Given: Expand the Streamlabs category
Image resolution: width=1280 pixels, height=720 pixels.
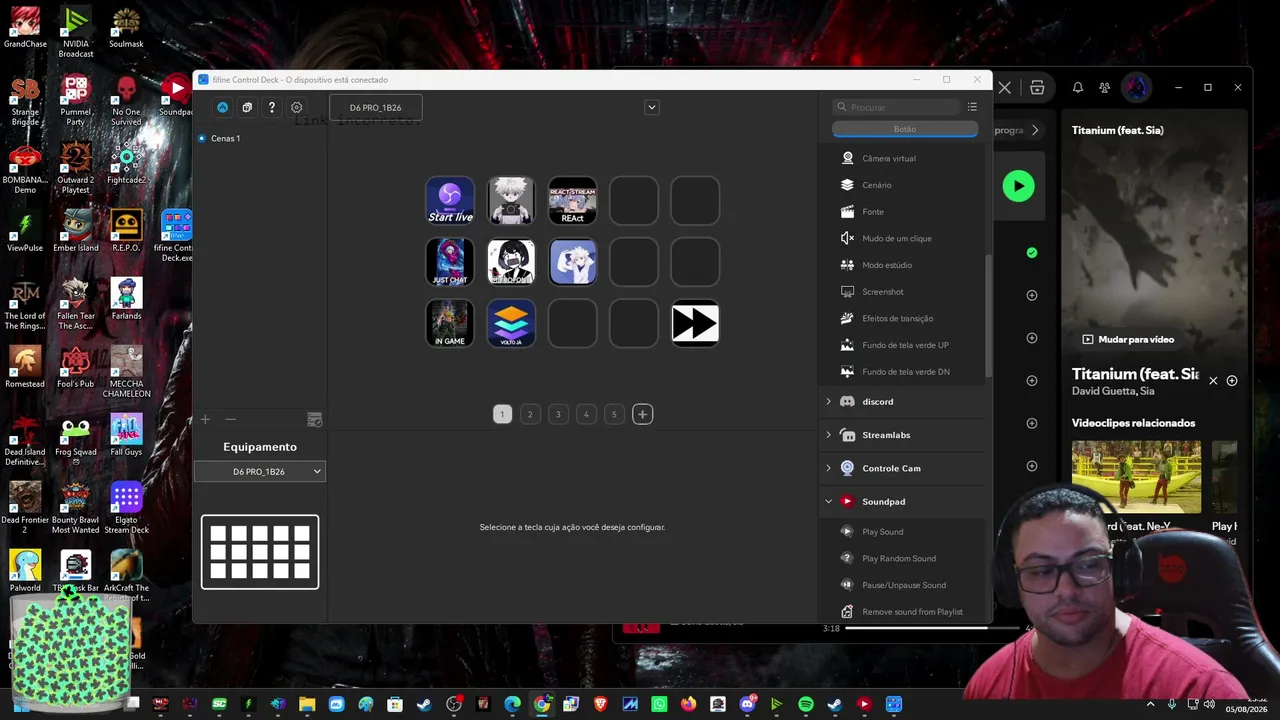Looking at the screenshot, I should (x=828, y=435).
